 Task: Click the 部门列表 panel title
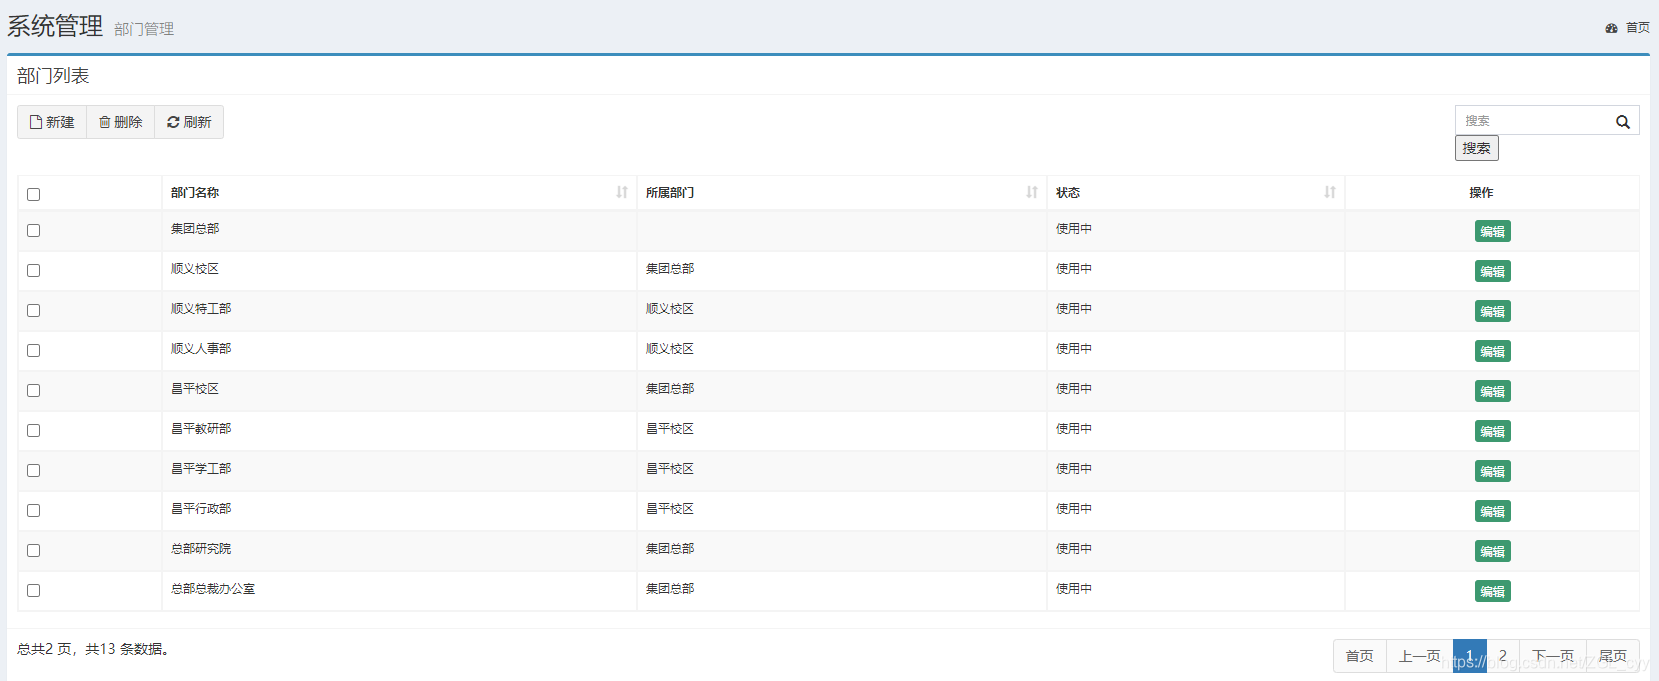53,76
